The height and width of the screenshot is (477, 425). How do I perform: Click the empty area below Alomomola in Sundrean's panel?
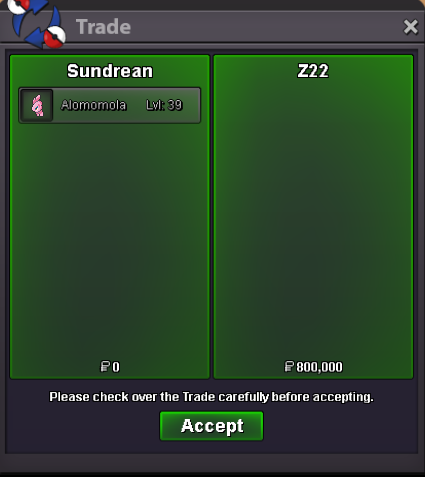tap(110, 240)
